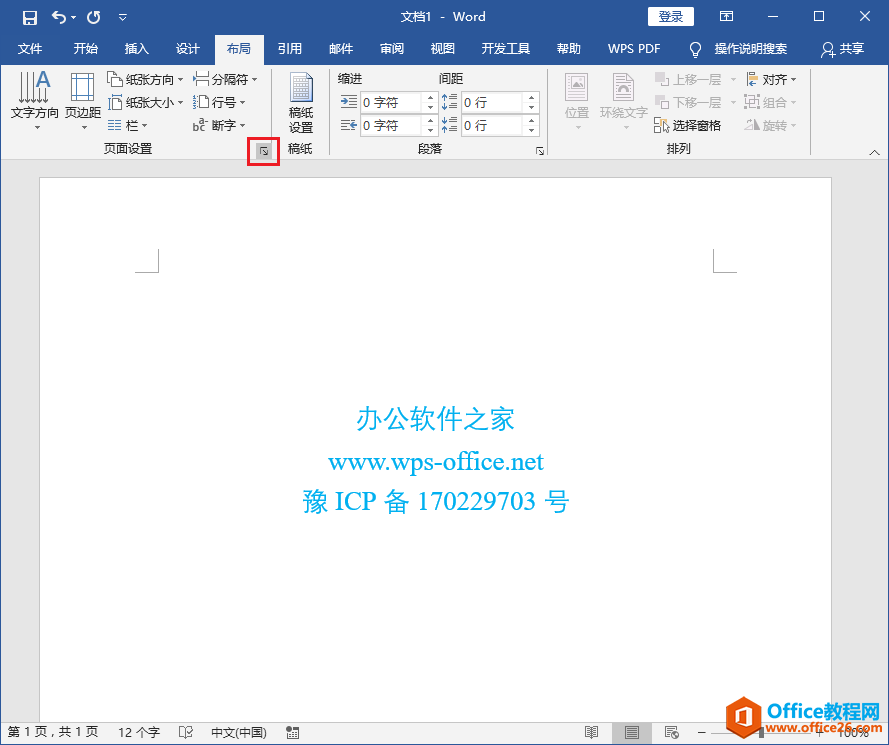Image resolution: width=889 pixels, height=745 pixels.
Task: Switch to the 引用 tab
Action: (x=290, y=49)
